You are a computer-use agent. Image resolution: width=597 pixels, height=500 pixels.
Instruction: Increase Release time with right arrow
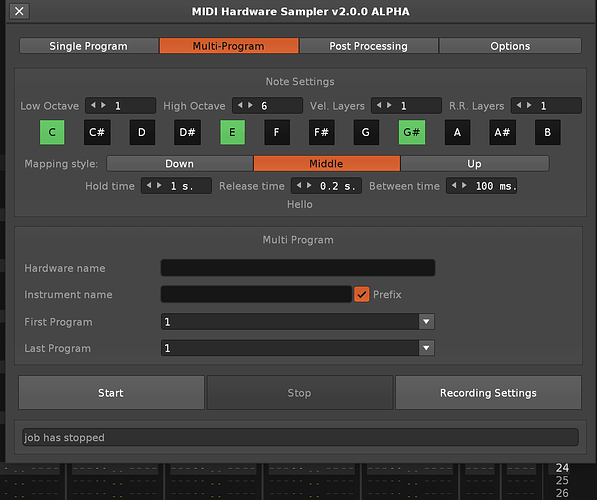coord(309,185)
